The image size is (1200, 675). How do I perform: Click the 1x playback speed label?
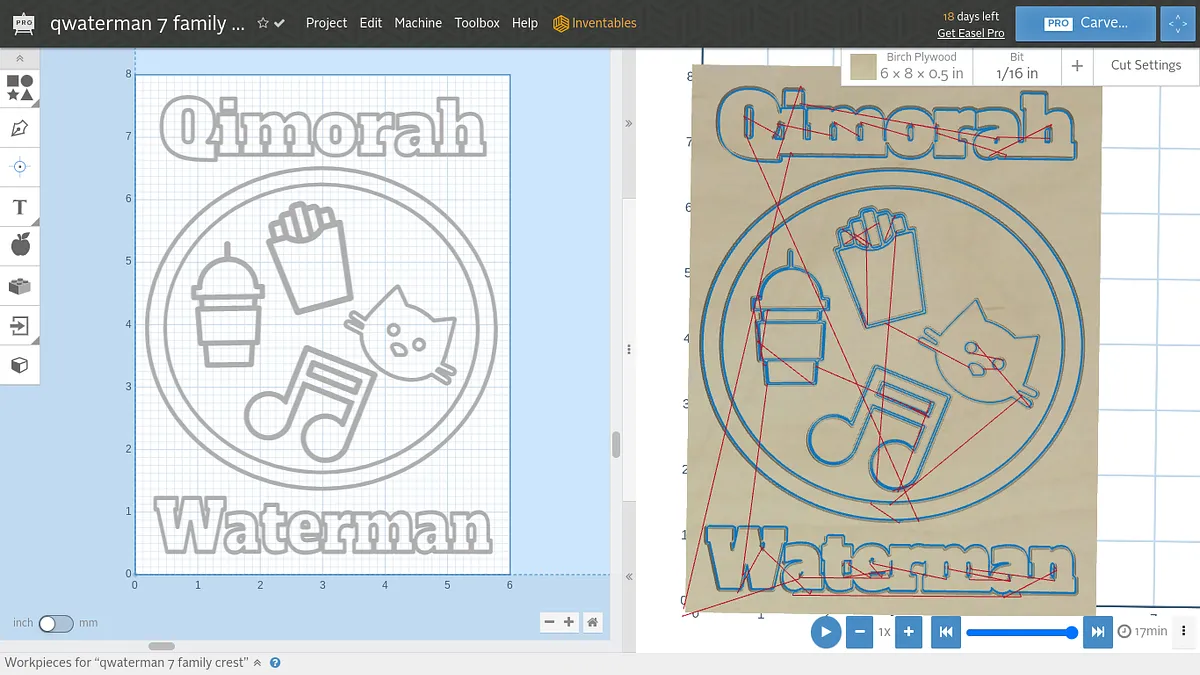point(884,632)
